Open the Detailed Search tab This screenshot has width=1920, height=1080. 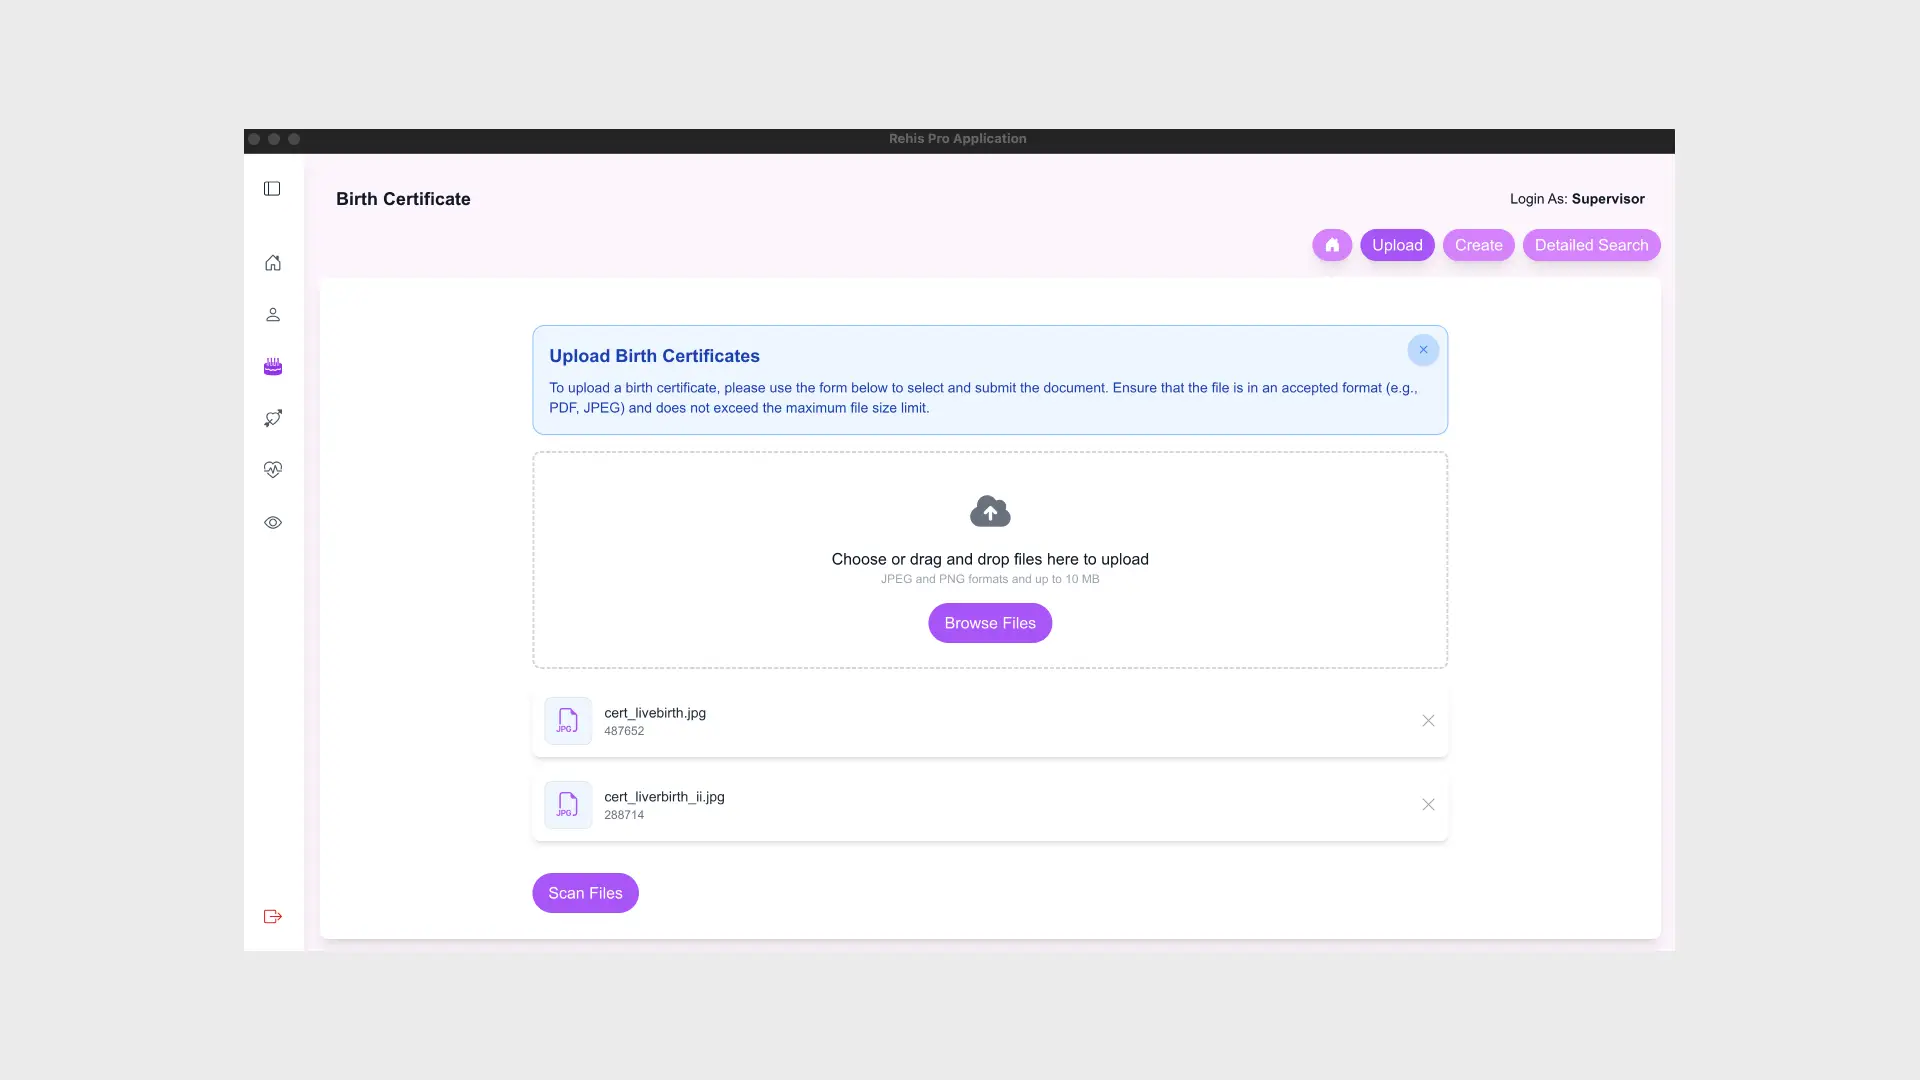point(1591,245)
